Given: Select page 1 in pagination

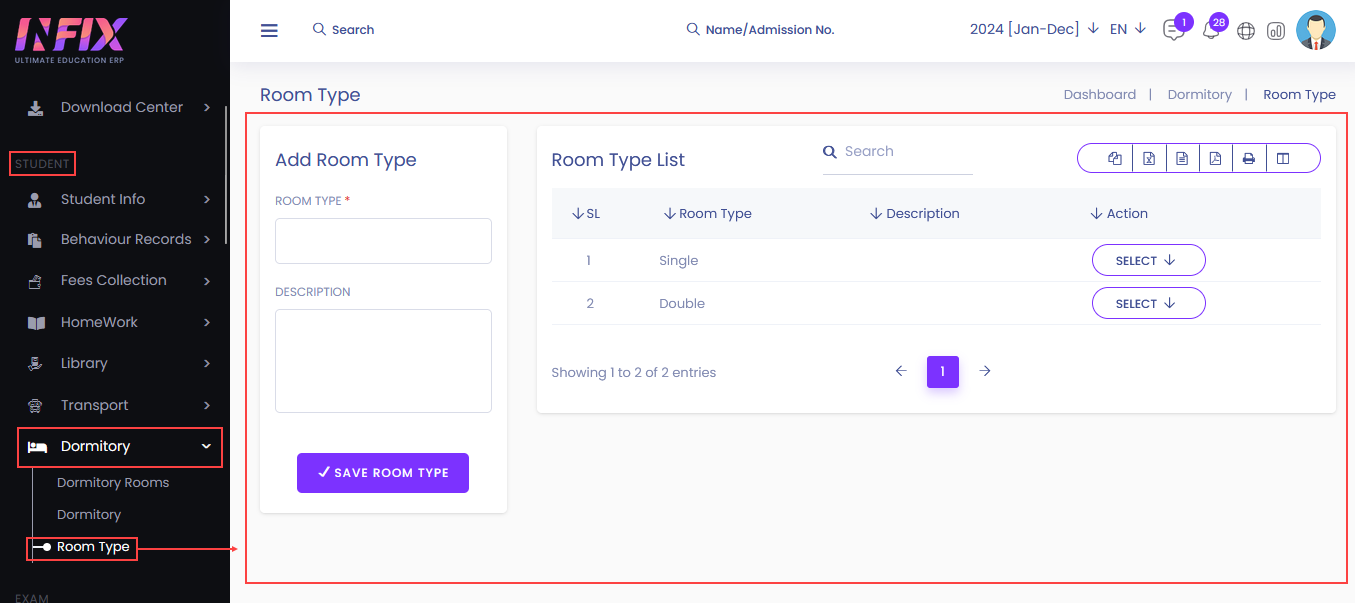Looking at the screenshot, I should pyautogui.click(x=943, y=371).
